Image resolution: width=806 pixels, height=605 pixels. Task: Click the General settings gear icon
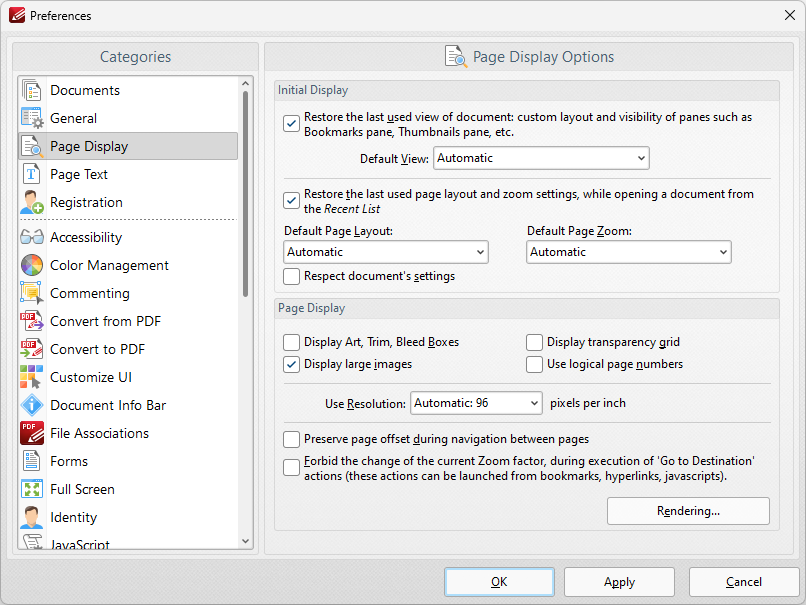[x=32, y=118]
